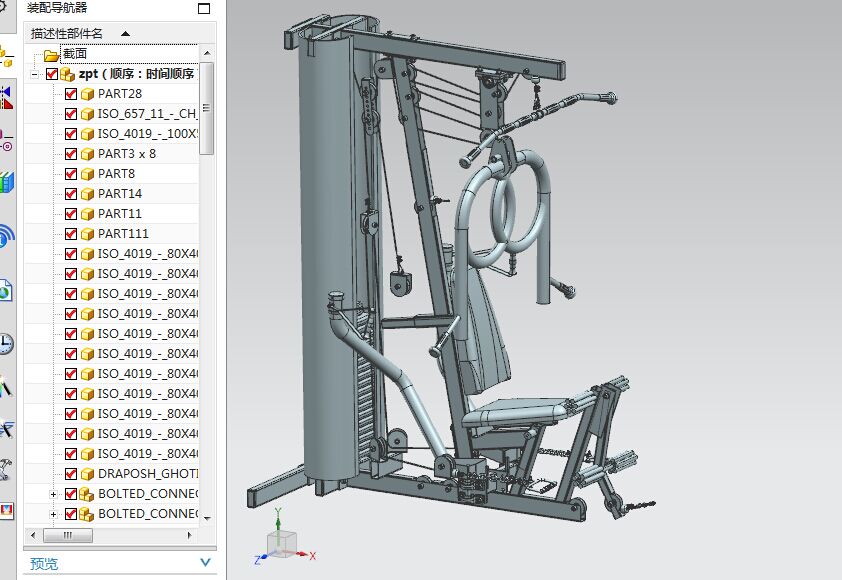
Task: Click the navigator scroll up arrow
Action: [207, 53]
